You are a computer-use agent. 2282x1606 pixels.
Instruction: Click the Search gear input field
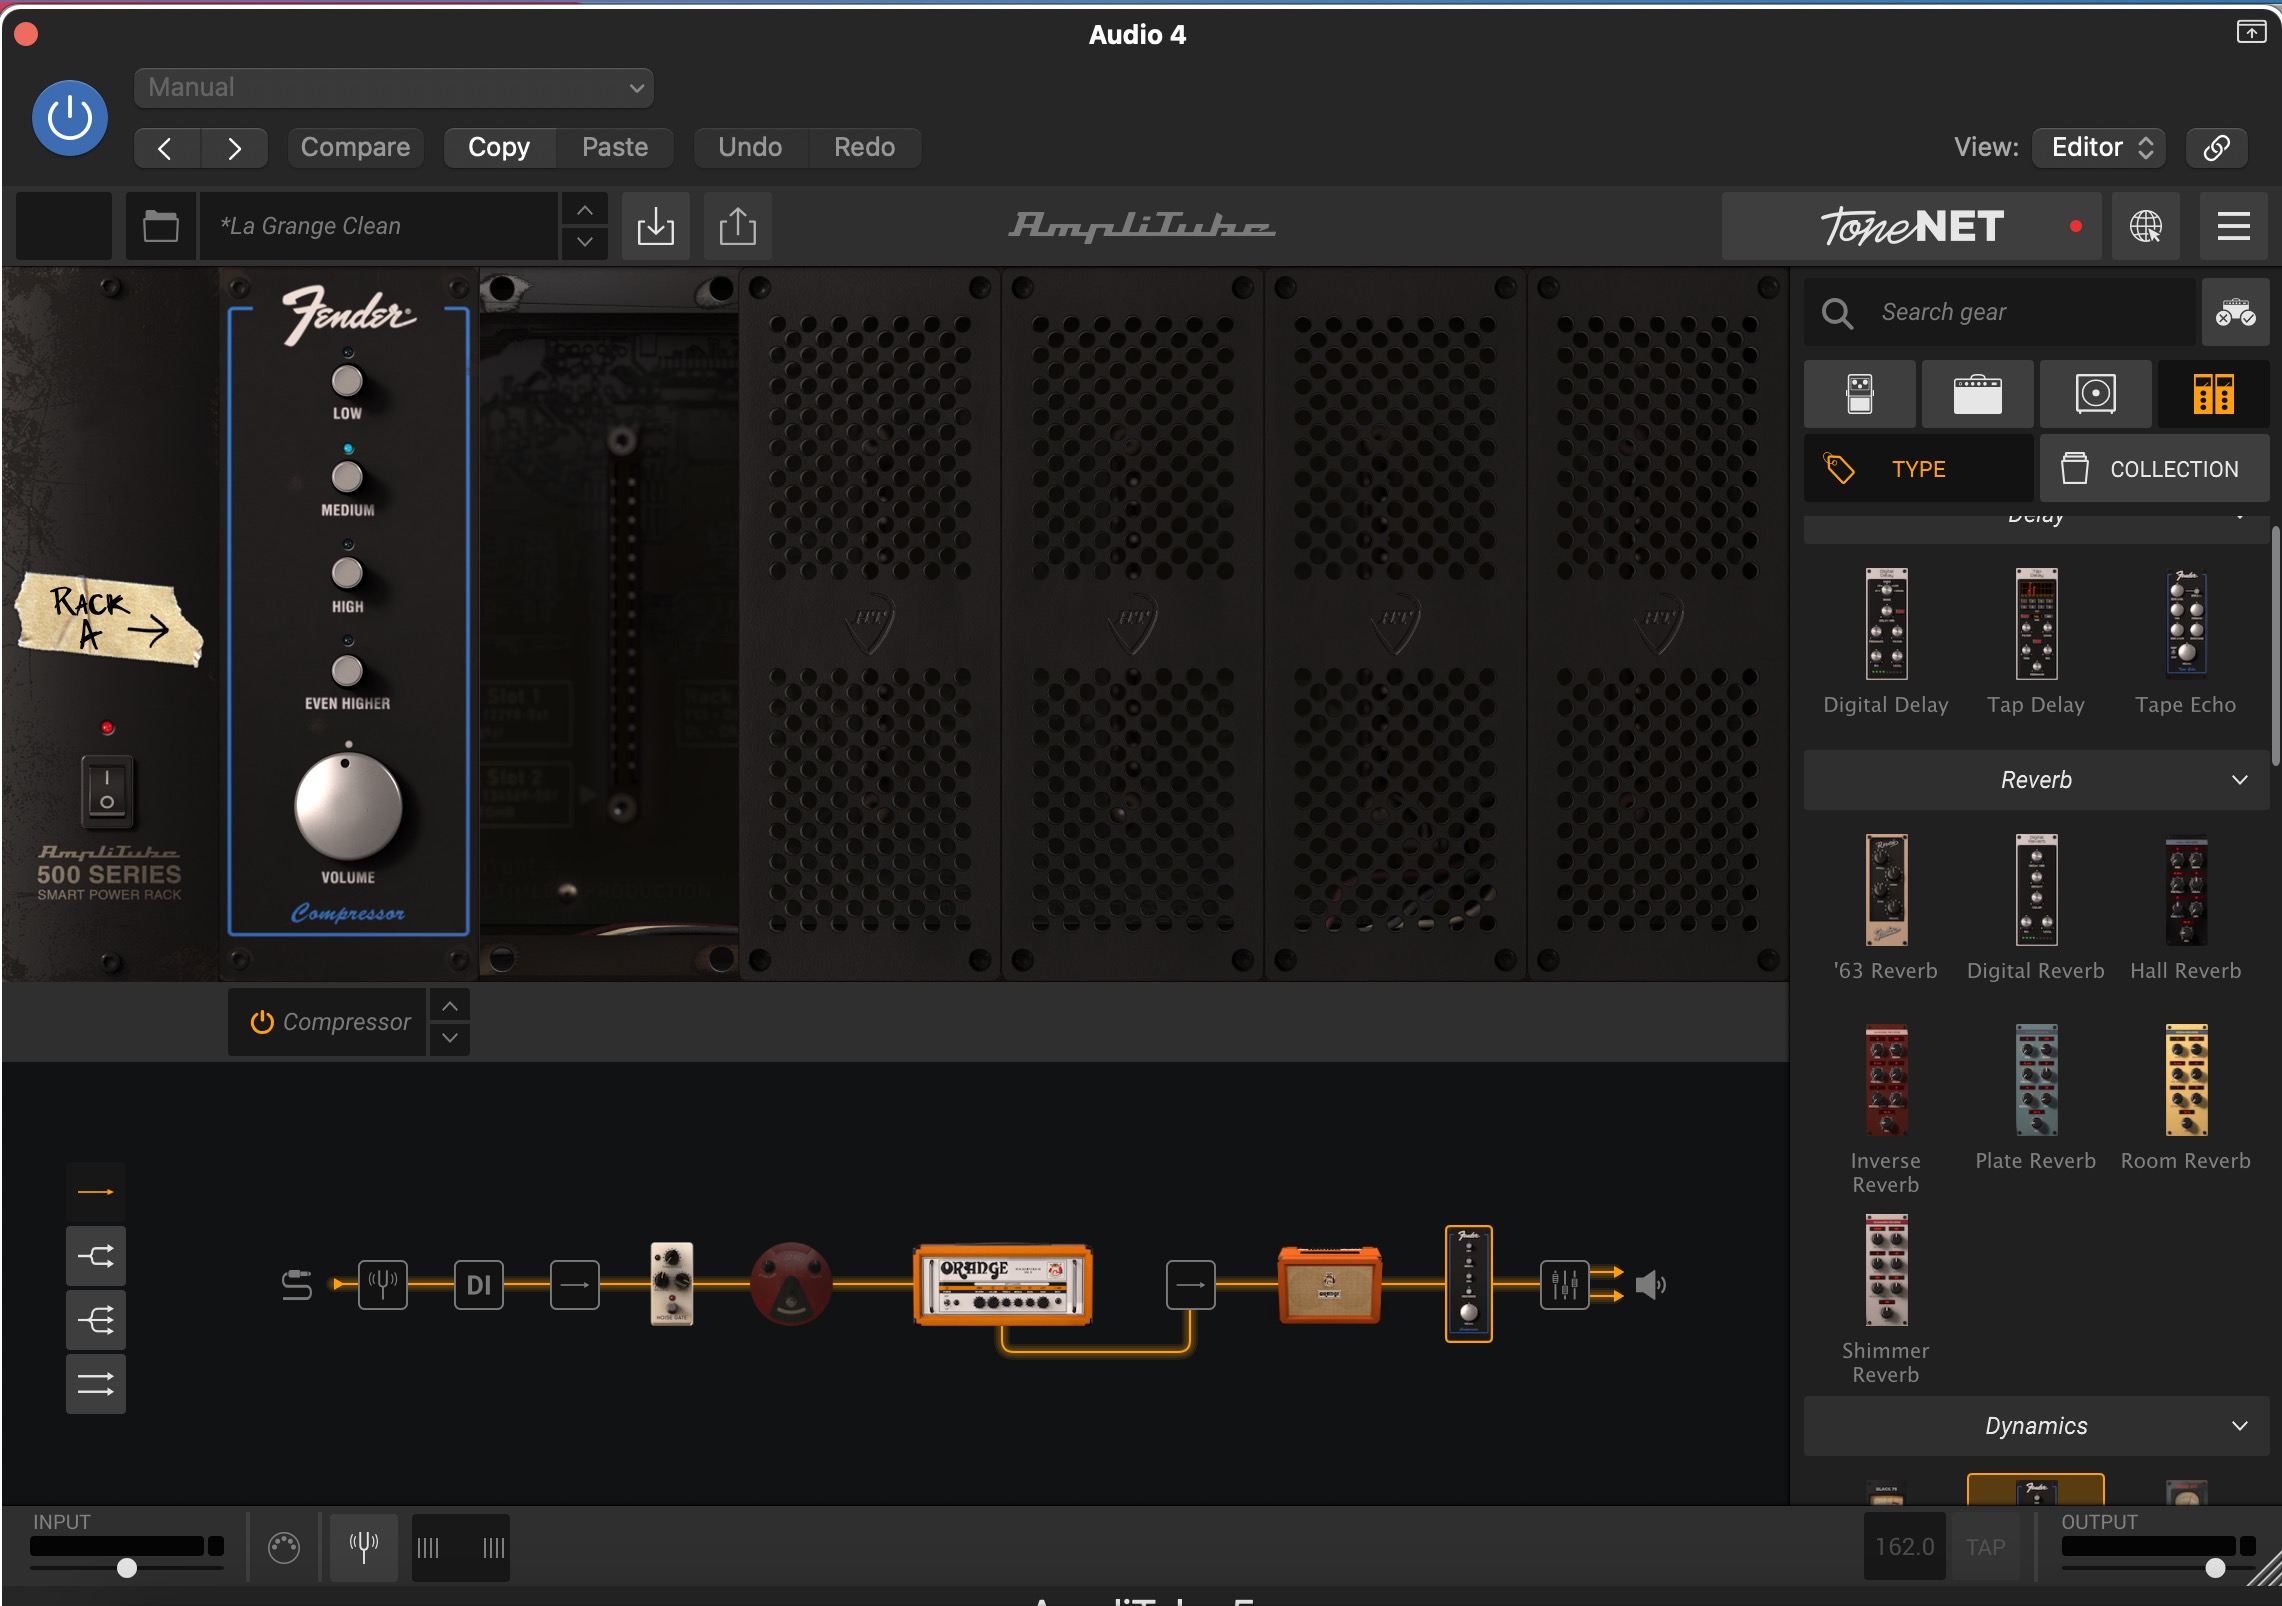point(1999,312)
